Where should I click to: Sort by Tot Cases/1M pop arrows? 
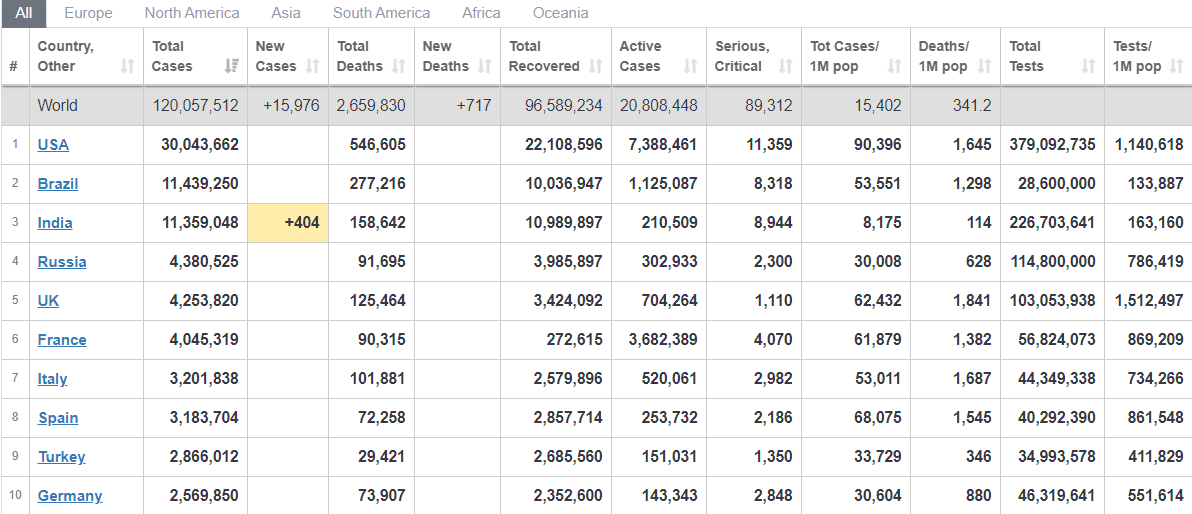coord(895,67)
